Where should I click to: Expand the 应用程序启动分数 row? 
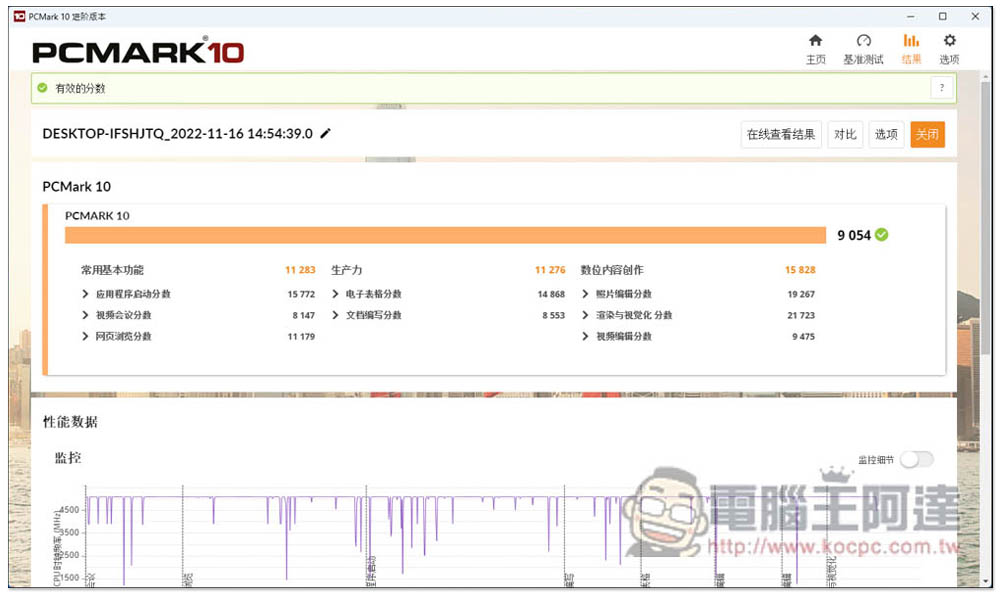pos(86,294)
